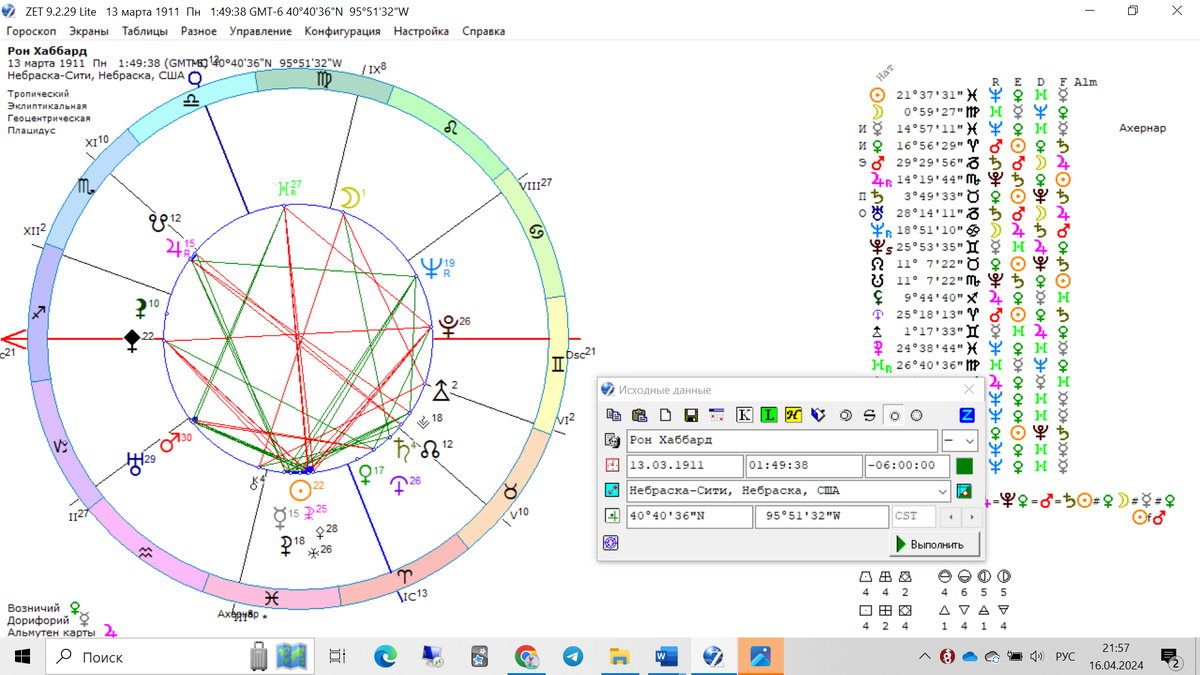
Task: Click the Windows Start button
Action: coord(22,656)
